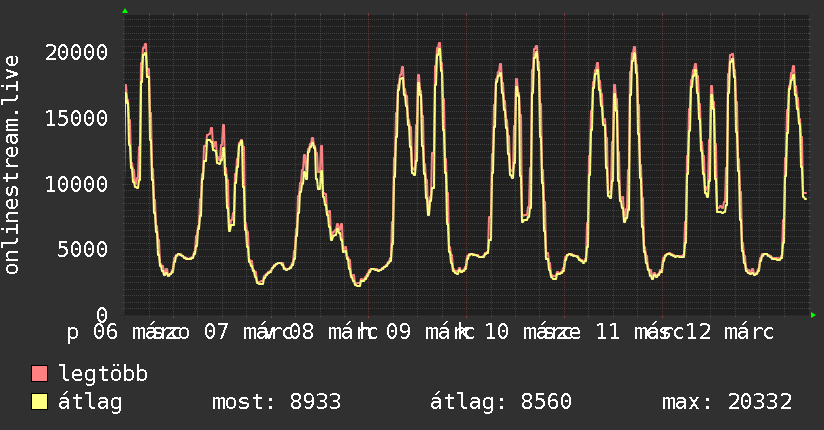824x430 pixels.
Task: Click the yellow átlag legend swatch
Action: [39, 402]
